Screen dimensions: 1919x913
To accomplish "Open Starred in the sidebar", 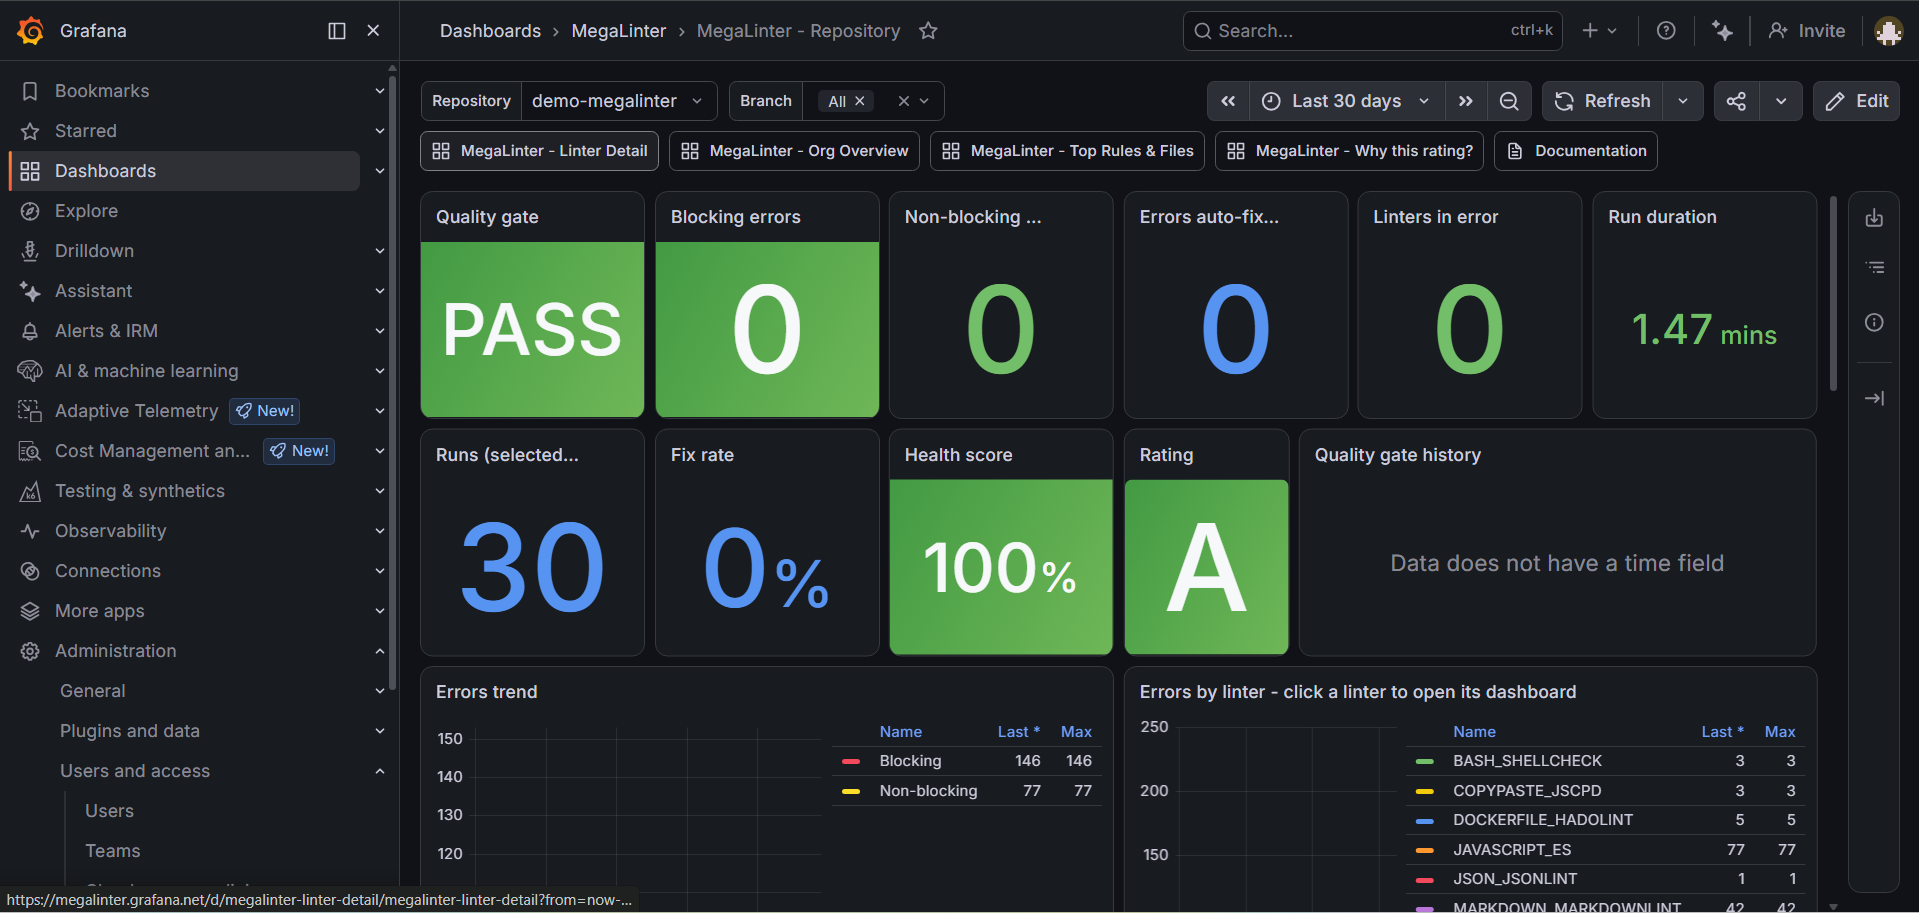I will [86, 131].
